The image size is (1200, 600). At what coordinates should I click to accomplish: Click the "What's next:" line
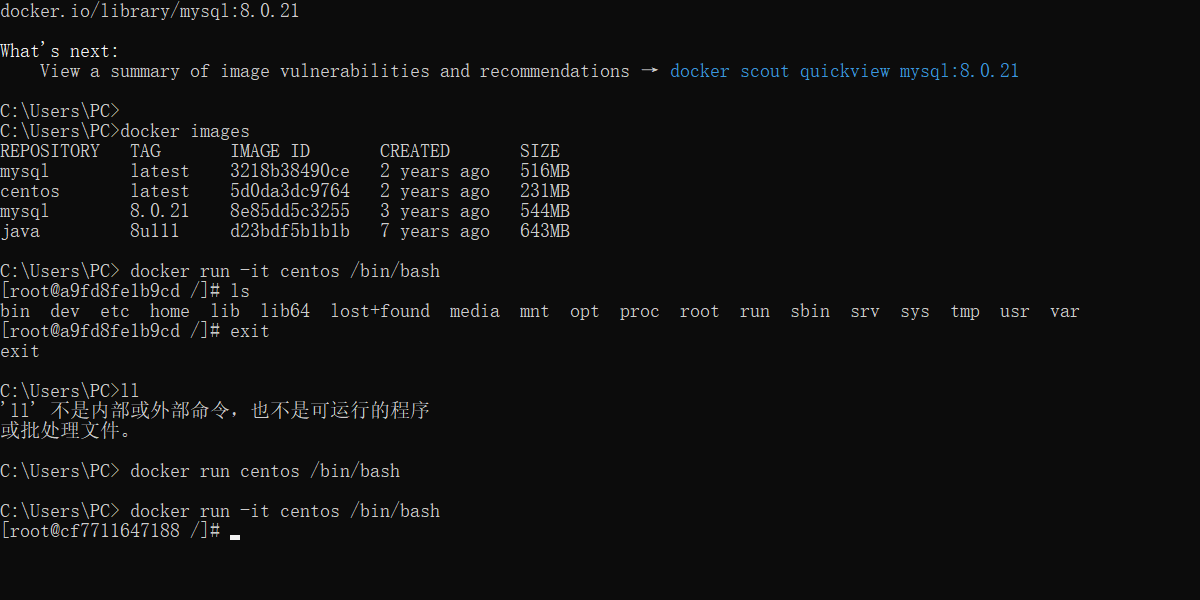pos(60,51)
